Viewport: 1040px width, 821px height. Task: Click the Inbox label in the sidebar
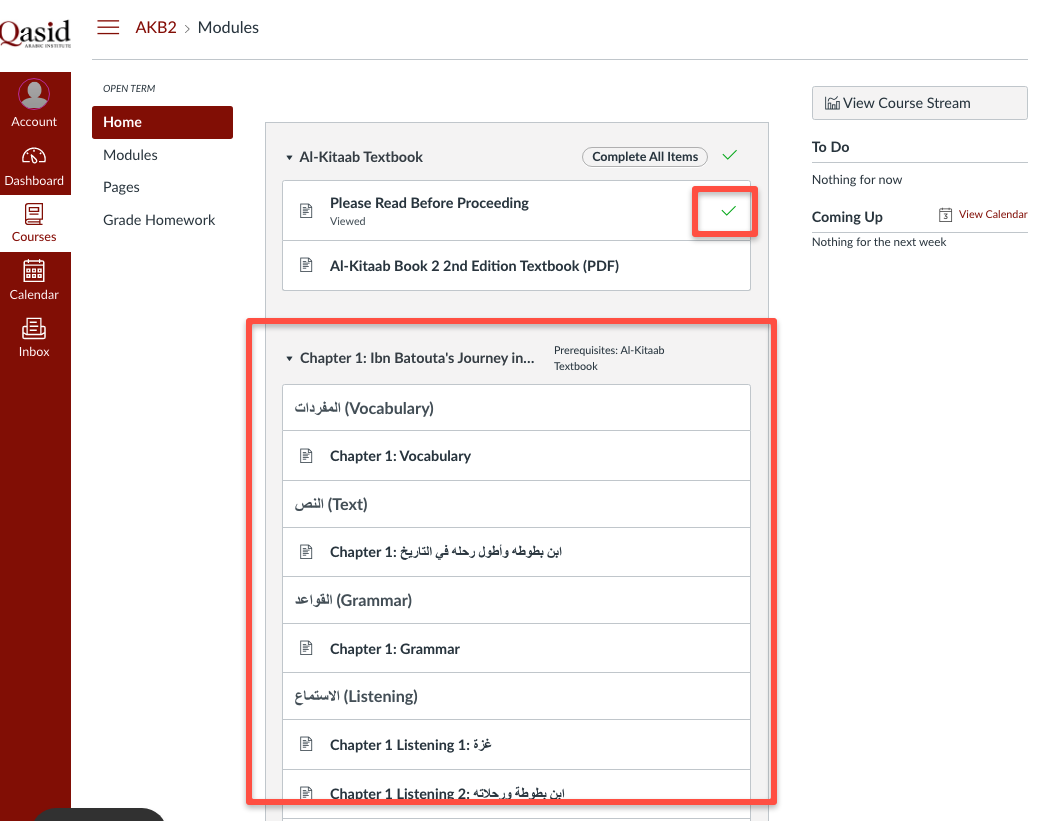pos(34,351)
